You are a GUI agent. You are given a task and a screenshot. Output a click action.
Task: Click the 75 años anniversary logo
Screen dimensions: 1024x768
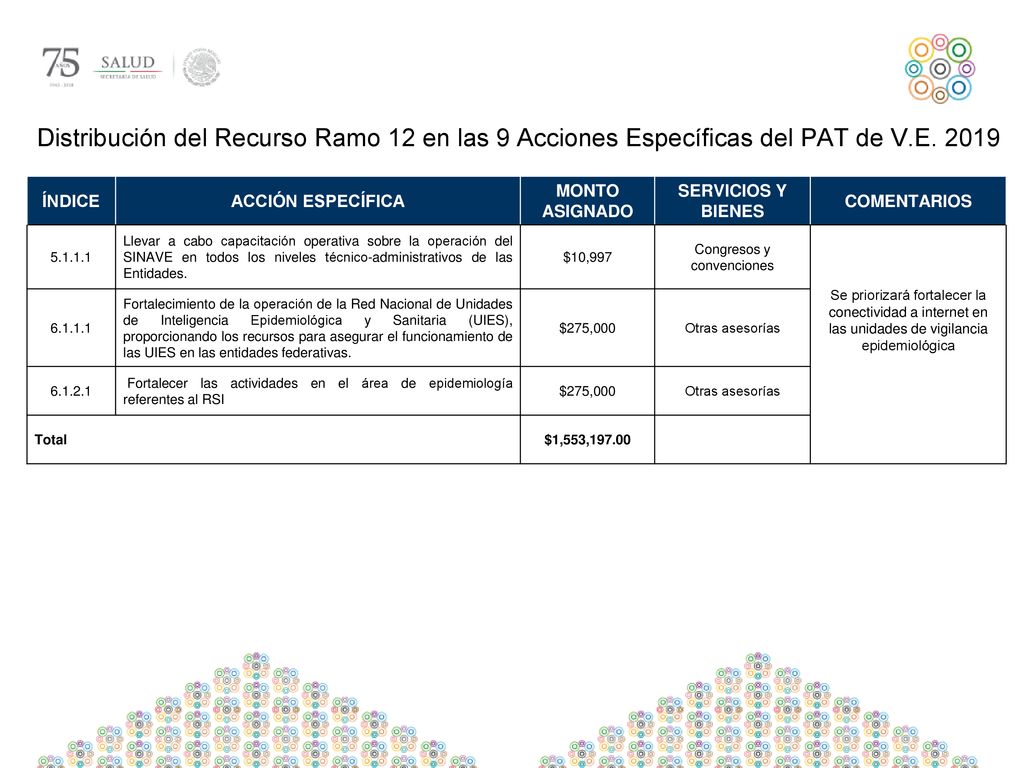(61, 67)
